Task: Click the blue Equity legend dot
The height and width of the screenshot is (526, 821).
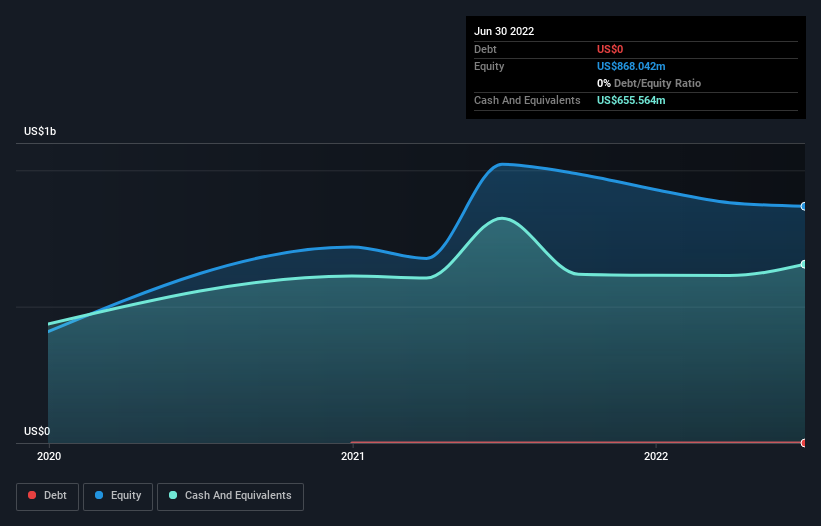Action: coord(99,495)
